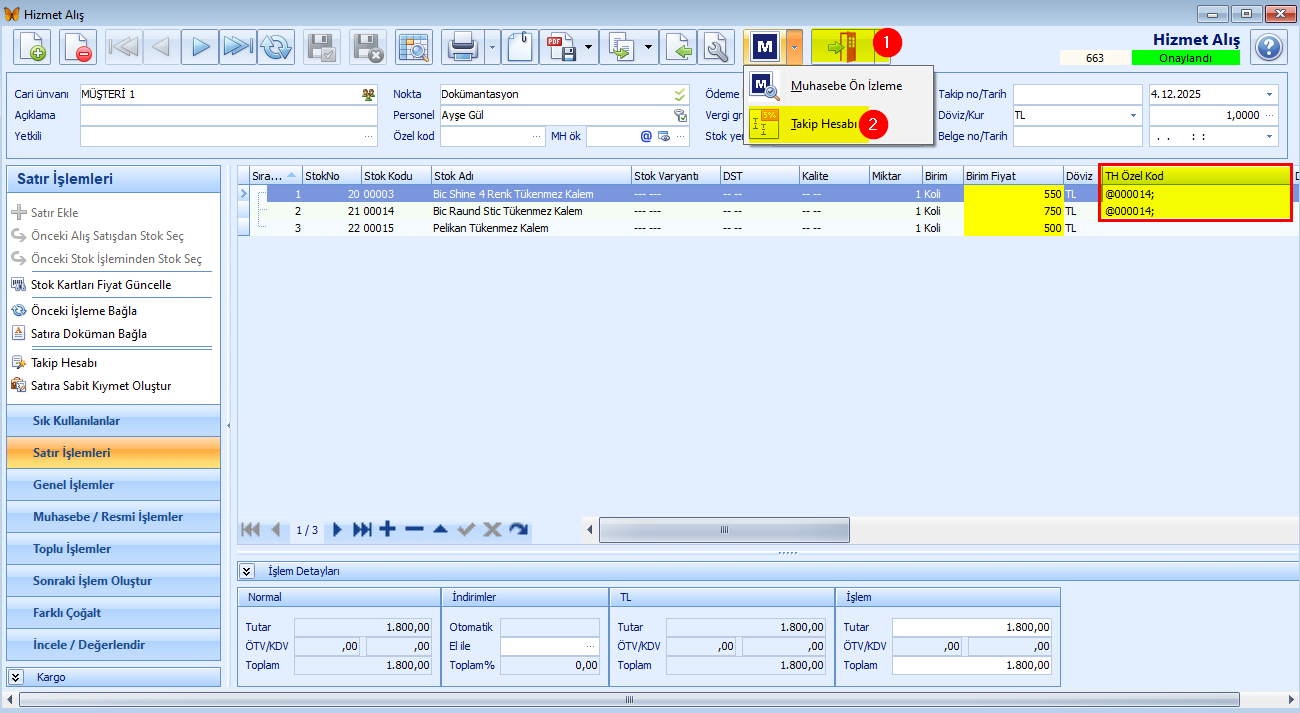
Task: Click the delete record icon with red minus
Action: (76, 46)
